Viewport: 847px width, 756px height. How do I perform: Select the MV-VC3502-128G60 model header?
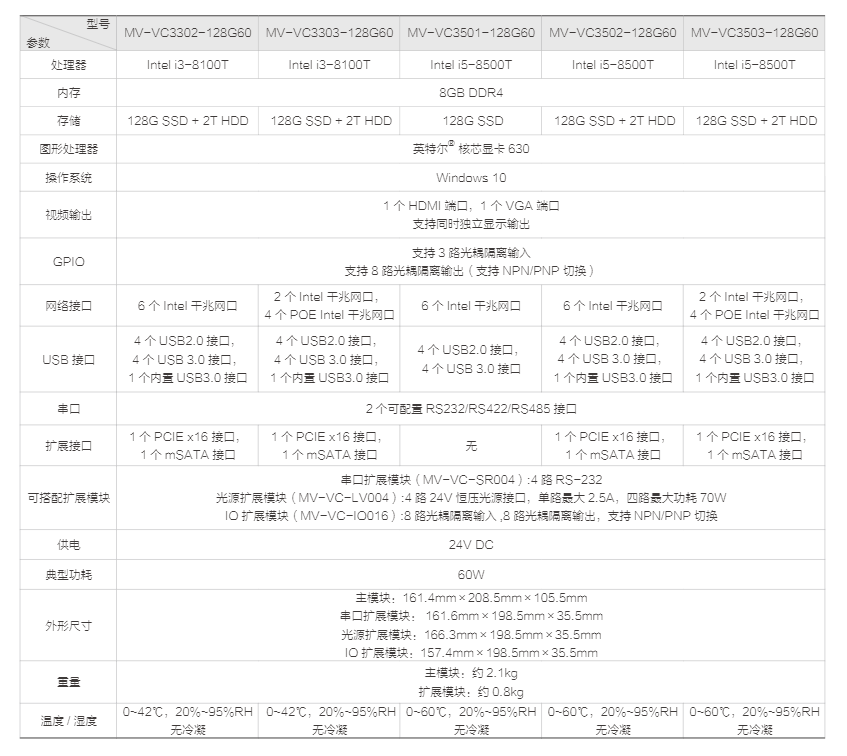(x=613, y=33)
